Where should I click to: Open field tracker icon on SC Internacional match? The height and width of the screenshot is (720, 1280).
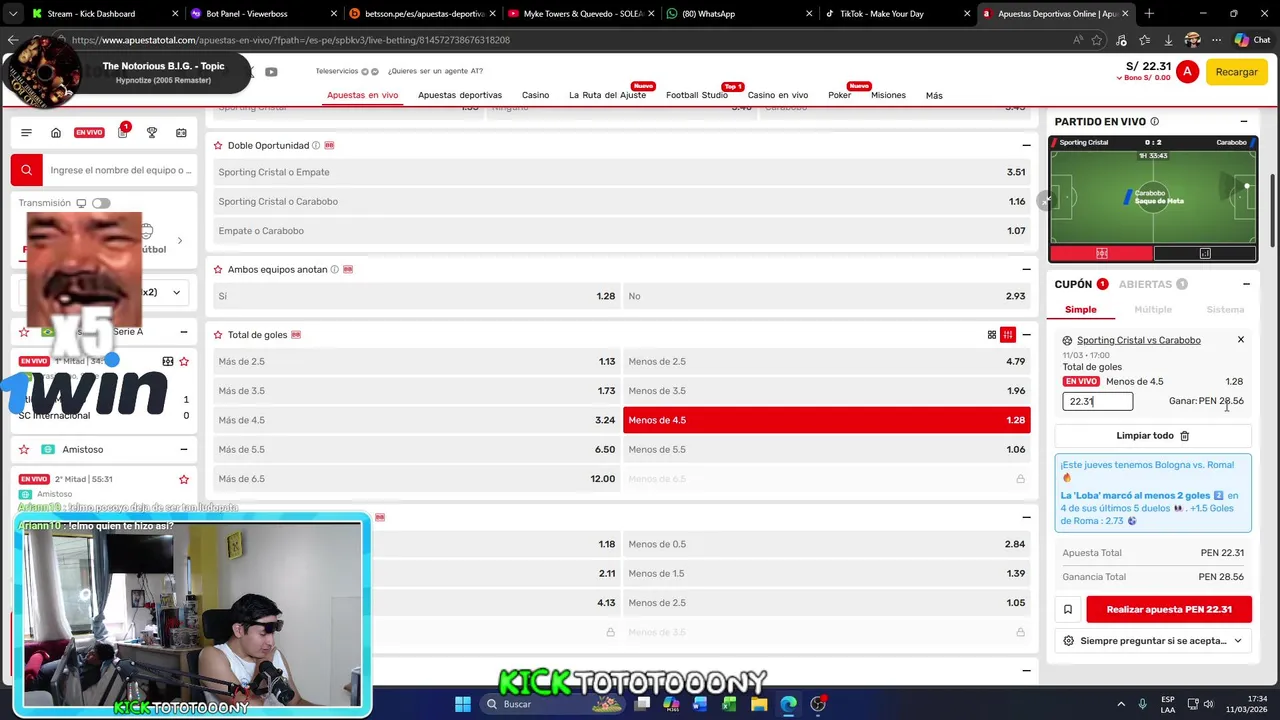point(168,361)
